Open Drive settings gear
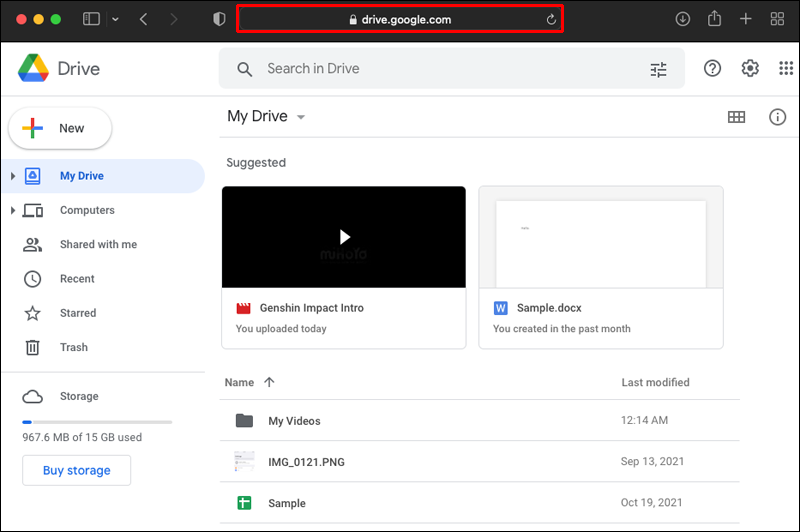The image size is (800, 532). click(x=750, y=68)
